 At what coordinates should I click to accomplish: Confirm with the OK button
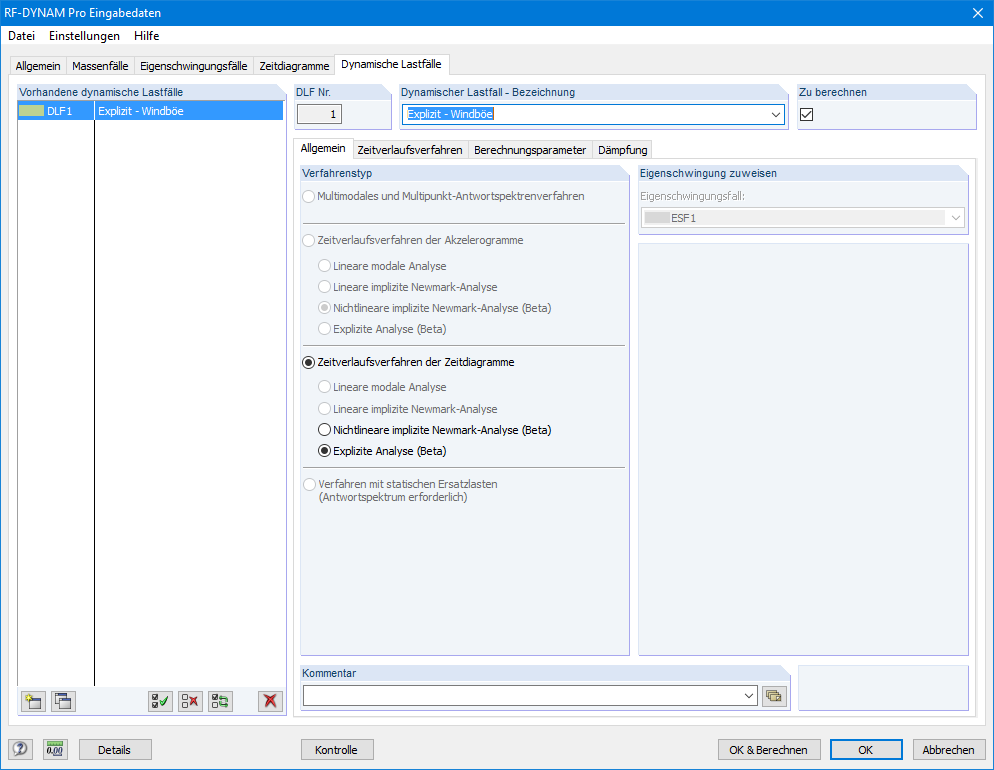[866, 750]
